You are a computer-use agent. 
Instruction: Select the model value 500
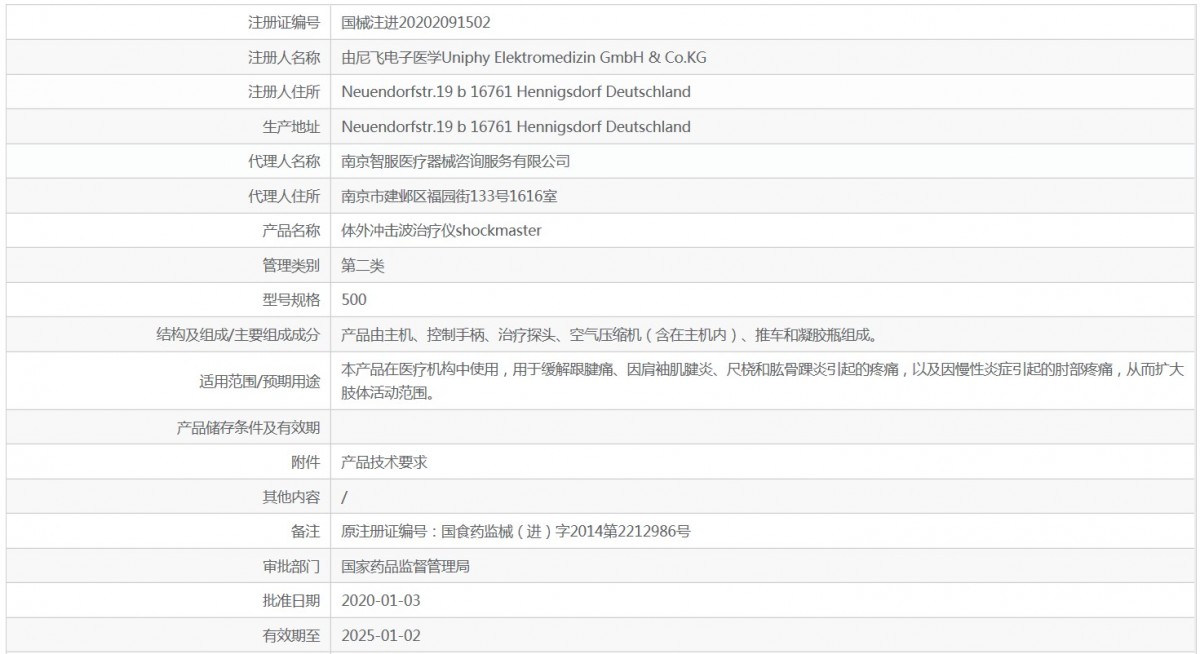click(x=354, y=299)
